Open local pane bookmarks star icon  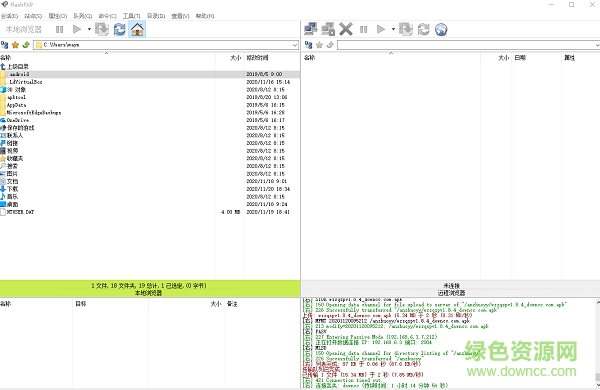[x=15, y=45]
